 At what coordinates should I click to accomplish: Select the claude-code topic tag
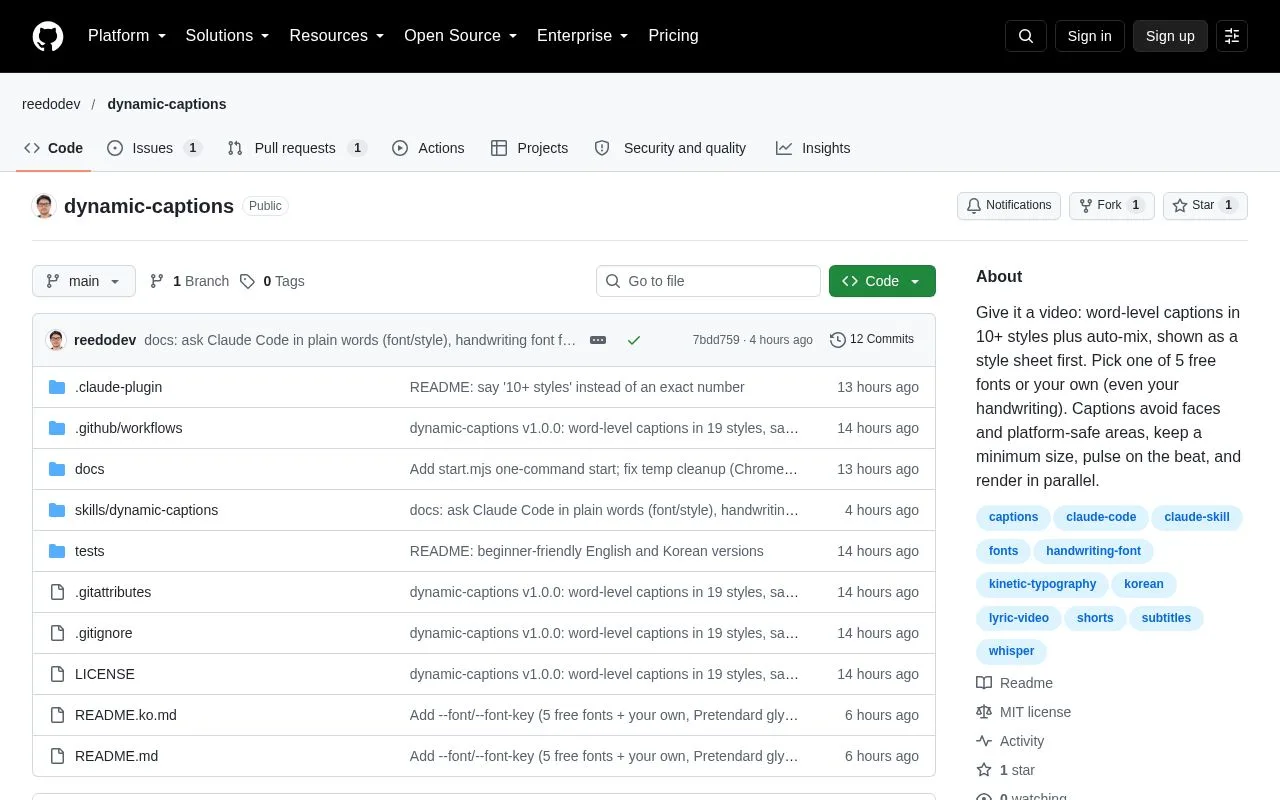click(x=1101, y=517)
